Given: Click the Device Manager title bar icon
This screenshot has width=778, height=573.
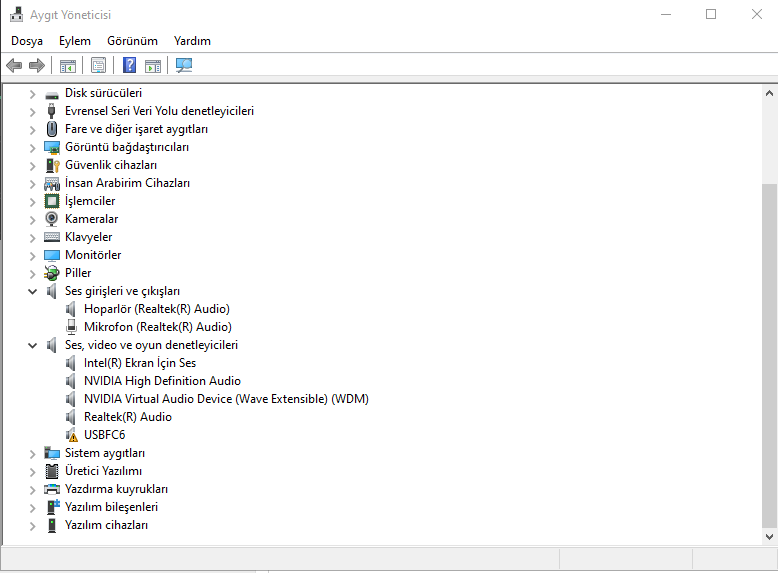Looking at the screenshot, I should pyautogui.click(x=16, y=14).
